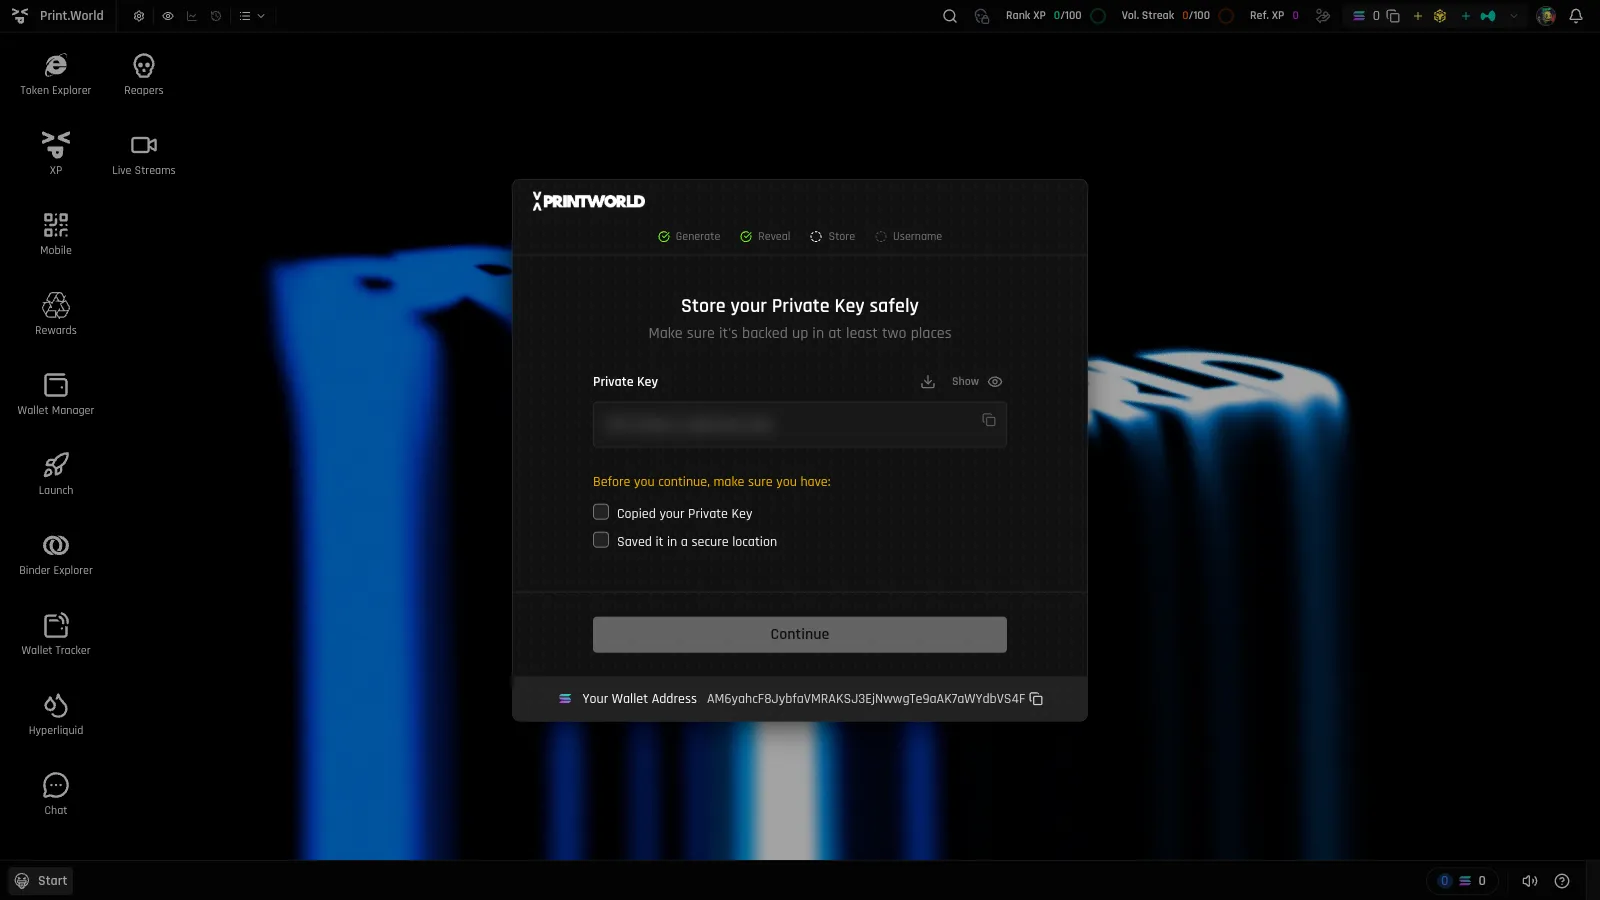Click the yellow plus beside the BNB icon
Image resolution: width=1600 pixels, height=900 pixels.
point(1417,16)
